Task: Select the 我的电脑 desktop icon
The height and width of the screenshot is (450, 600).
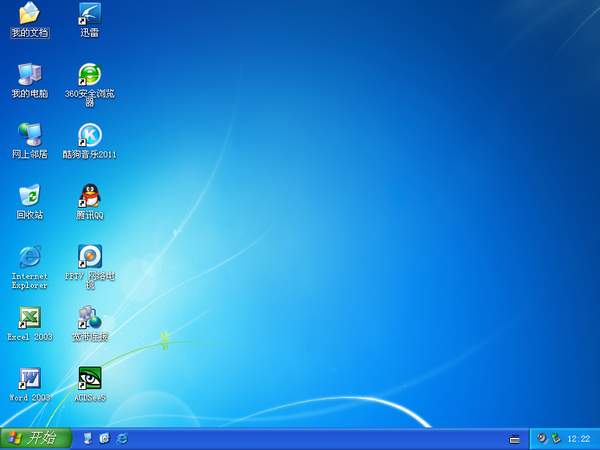Action: pyautogui.click(x=29, y=74)
